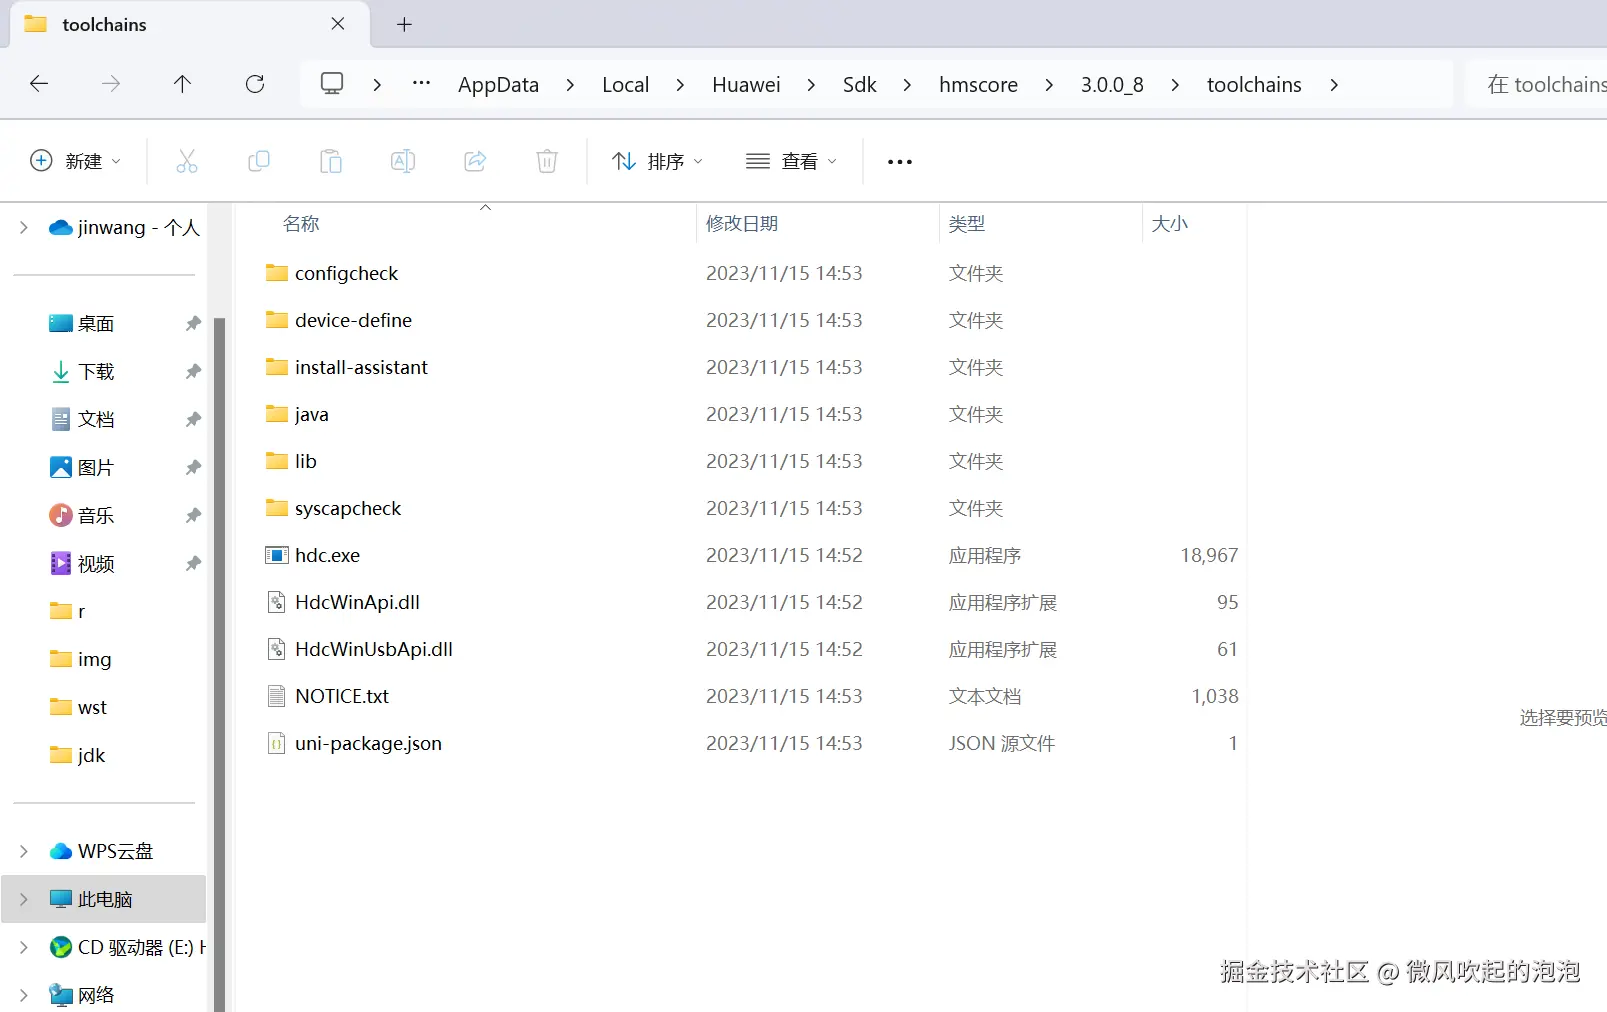Click the toolchains breadcrumb segment
The height and width of the screenshot is (1012, 1607).
click(x=1254, y=85)
